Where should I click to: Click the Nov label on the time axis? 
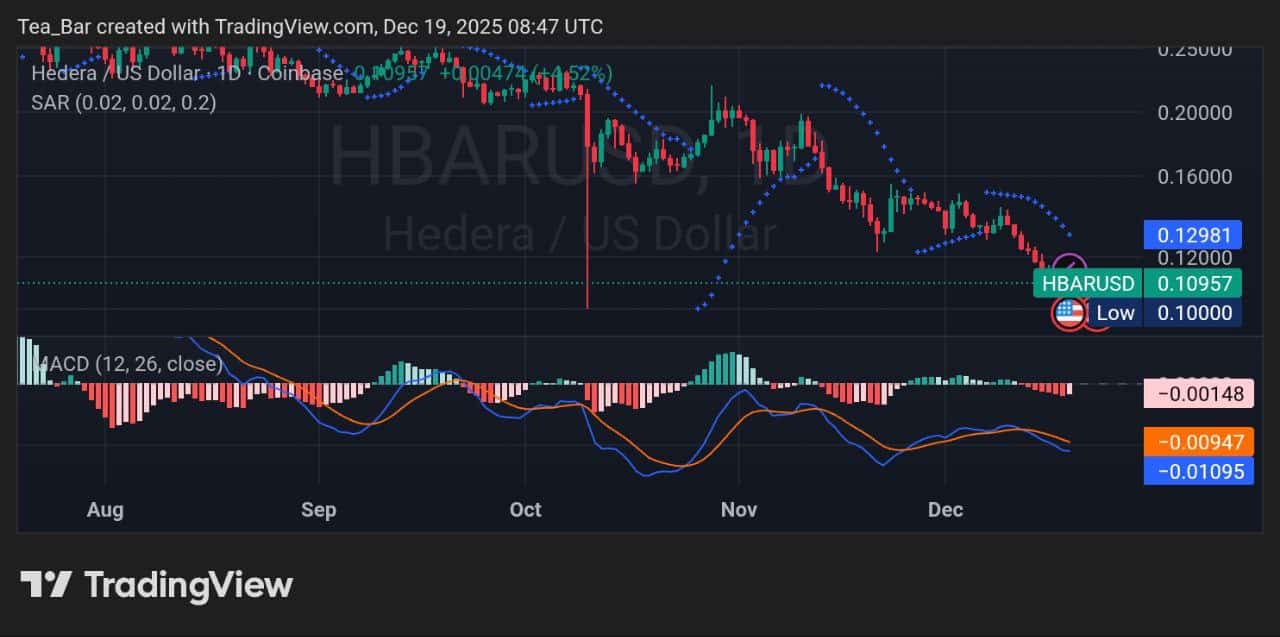tap(739, 510)
